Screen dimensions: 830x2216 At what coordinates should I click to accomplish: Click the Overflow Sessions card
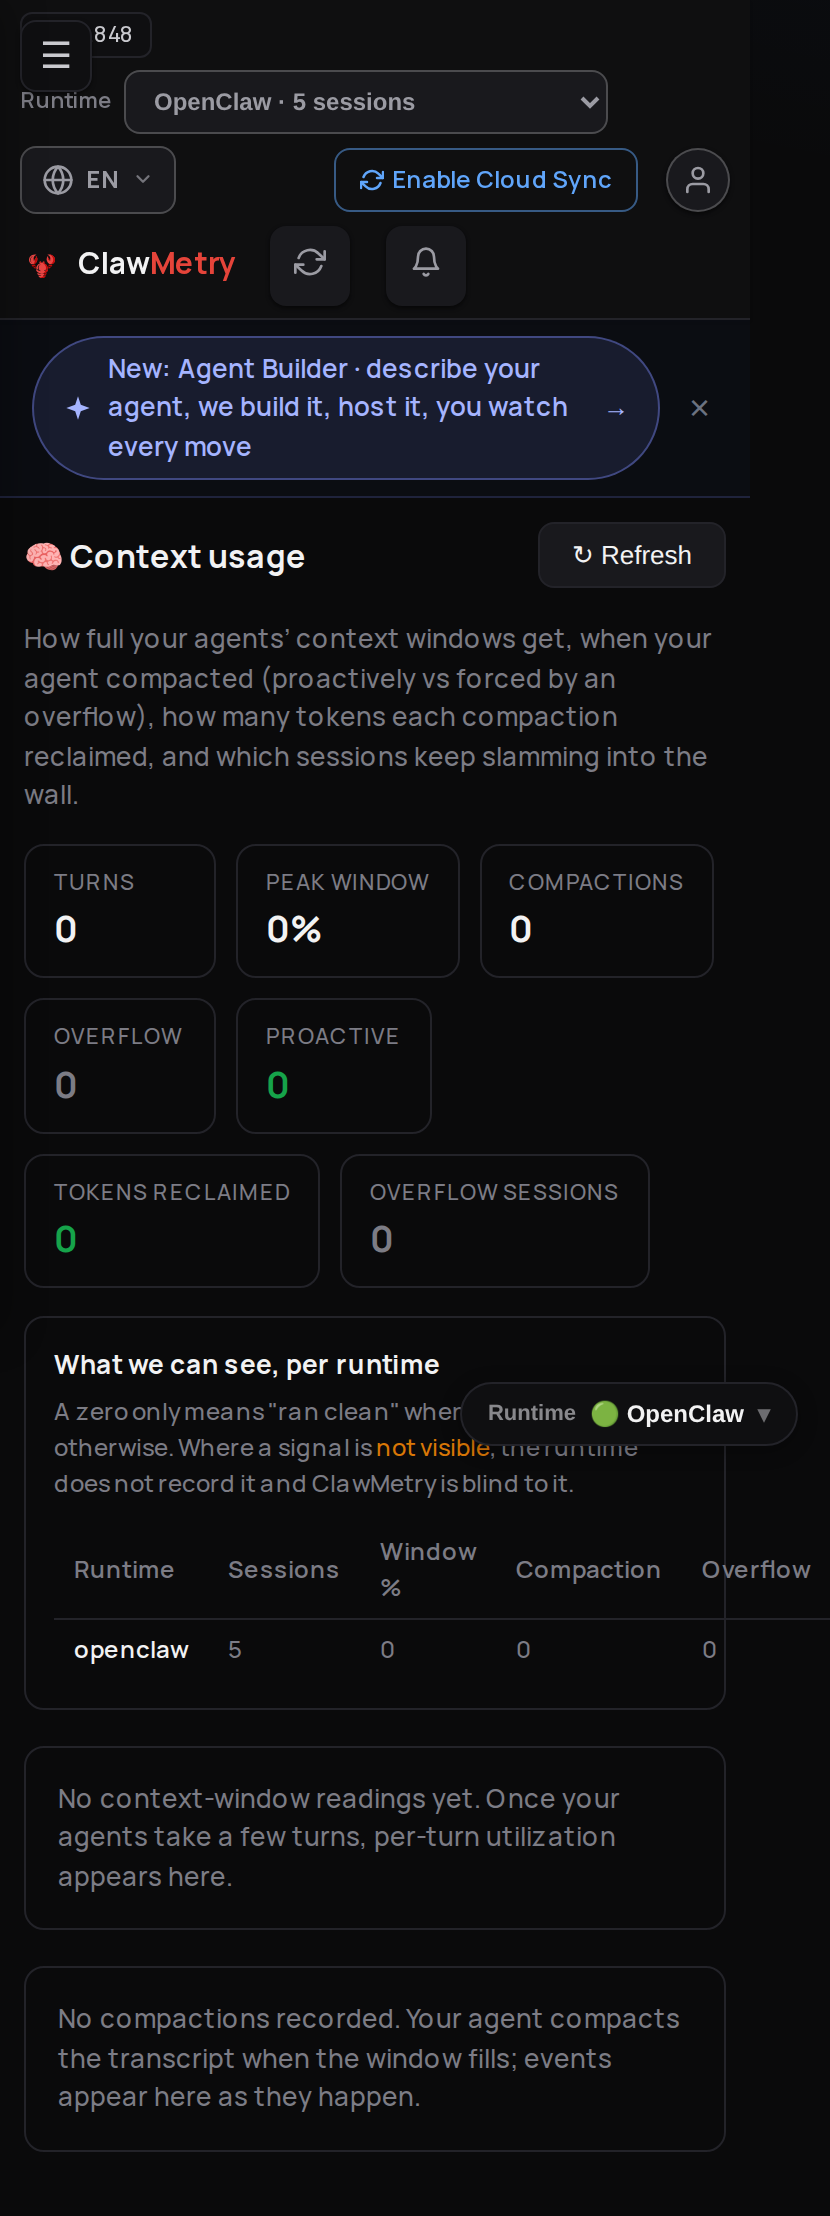point(495,1221)
